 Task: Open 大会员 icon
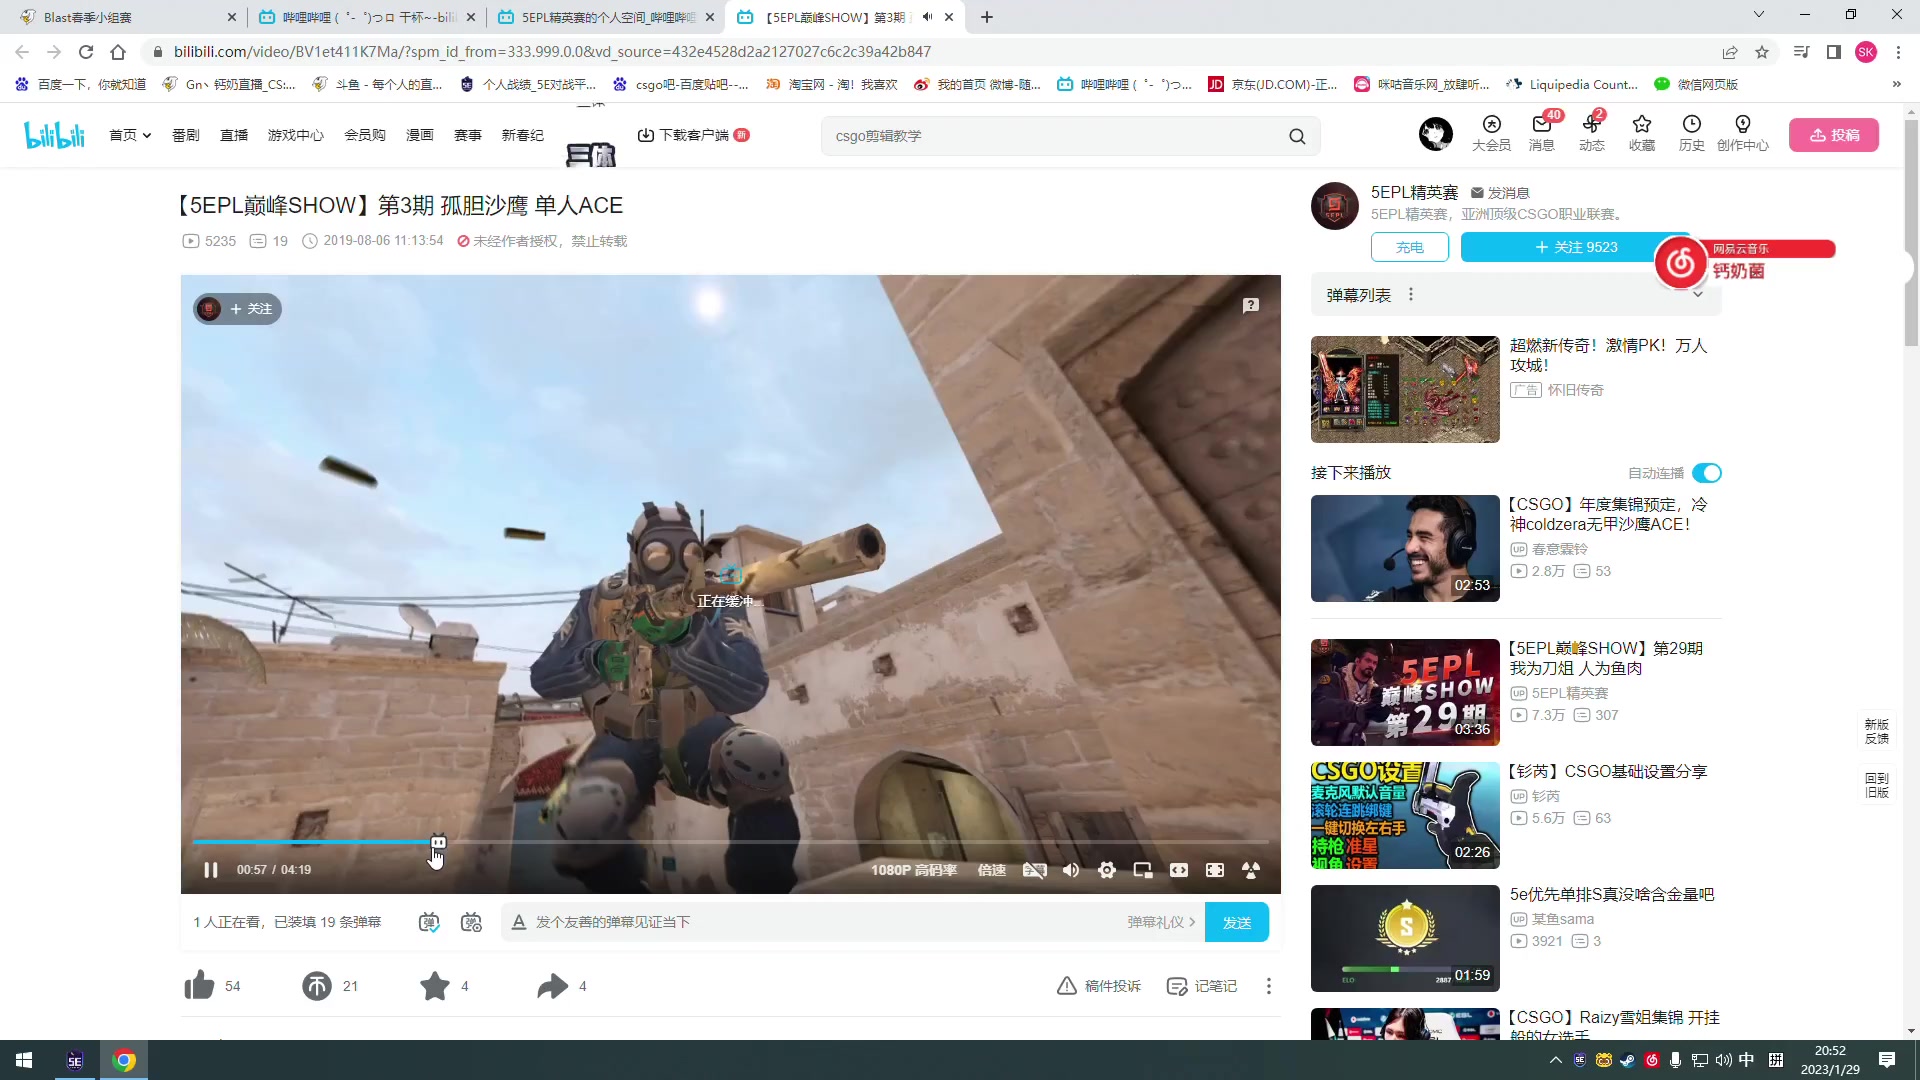(x=1491, y=133)
